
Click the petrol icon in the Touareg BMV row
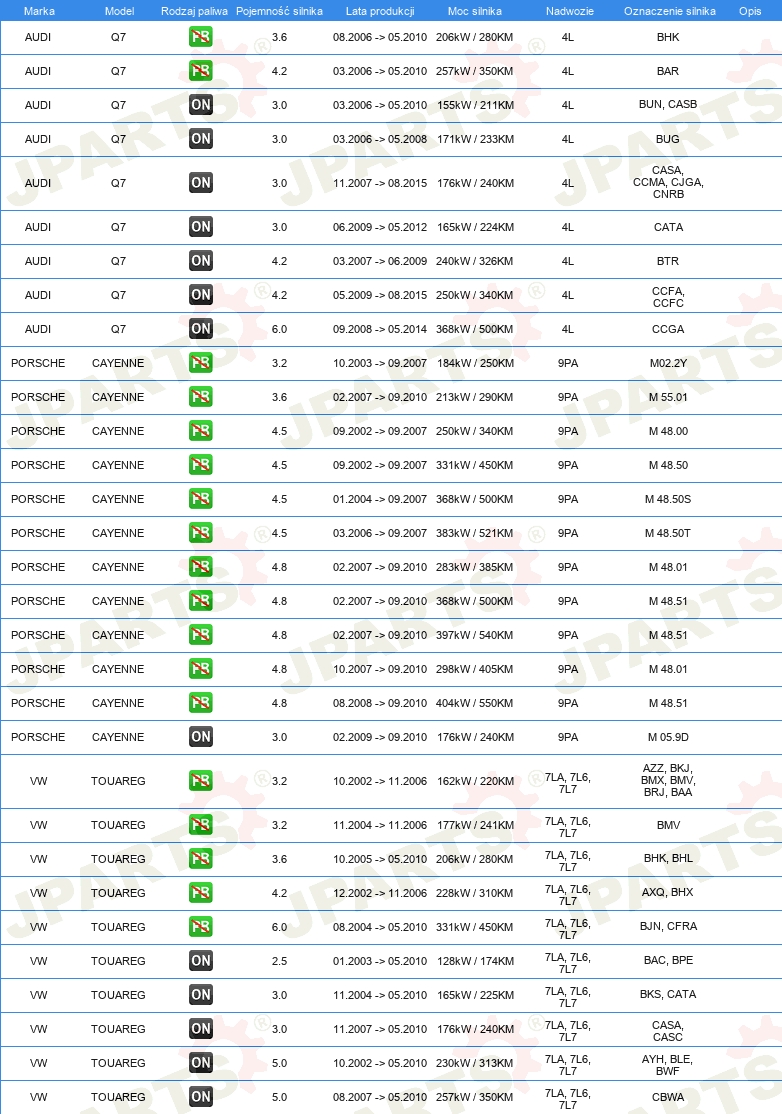pyautogui.click(x=201, y=825)
